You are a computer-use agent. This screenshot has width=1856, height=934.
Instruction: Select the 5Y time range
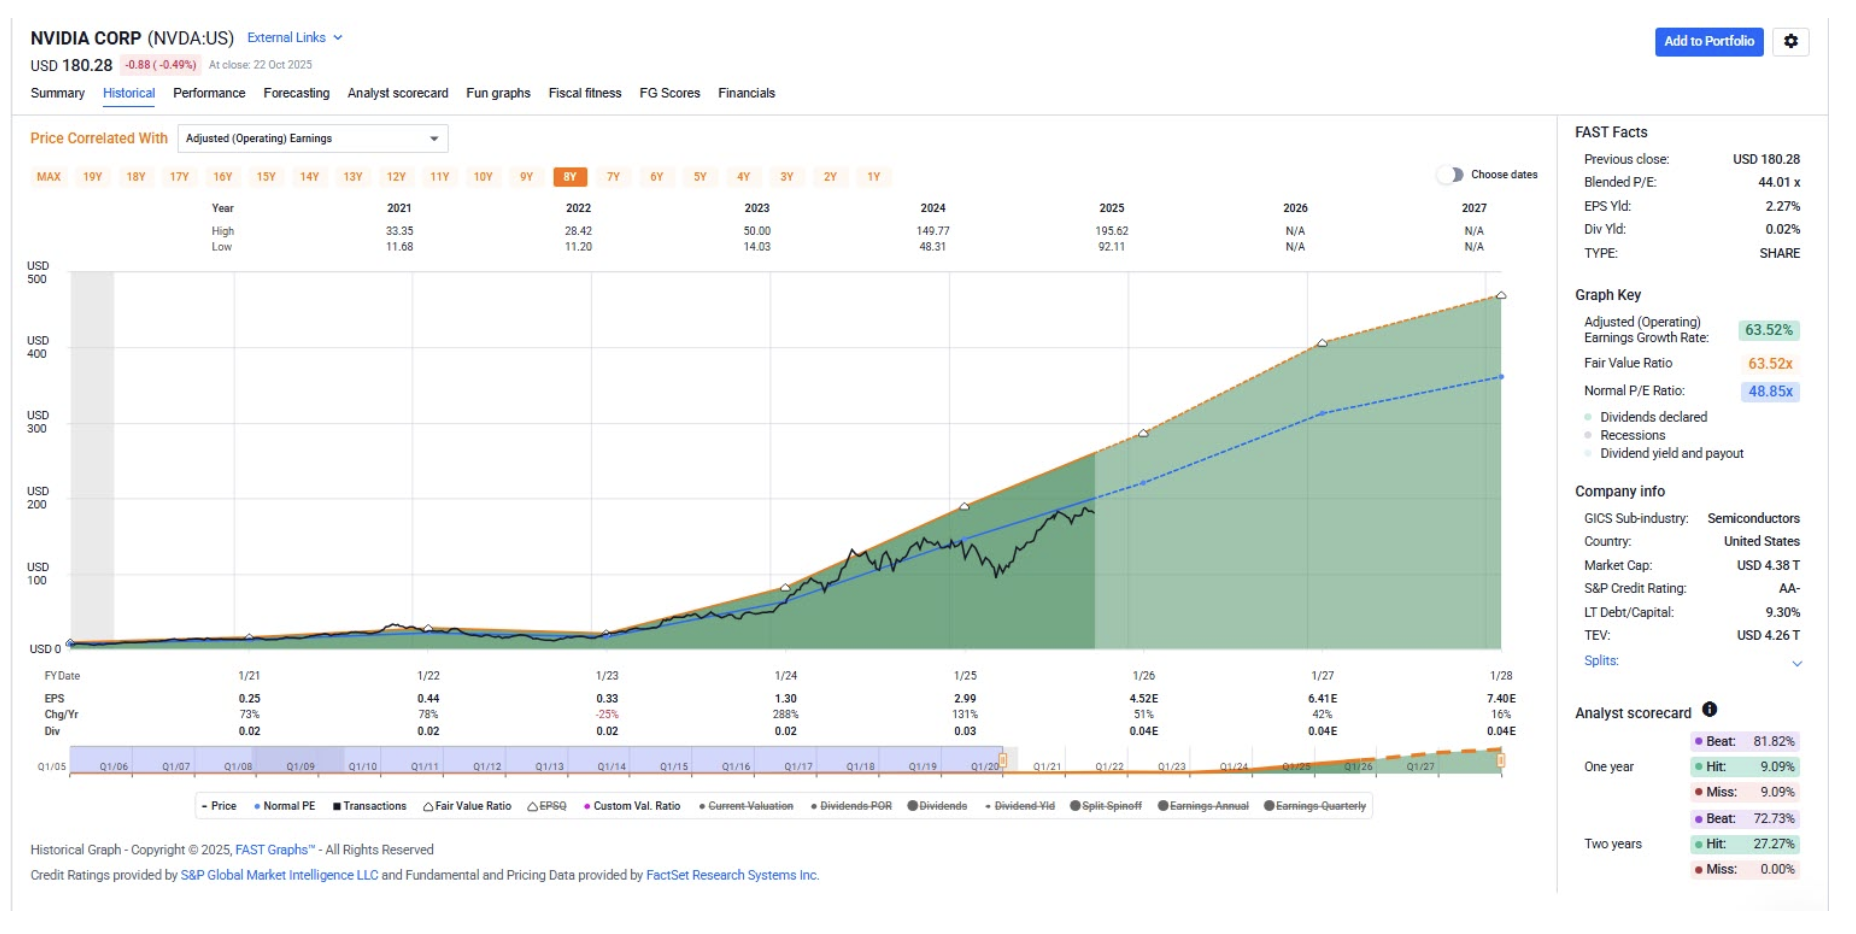tap(700, 177)
